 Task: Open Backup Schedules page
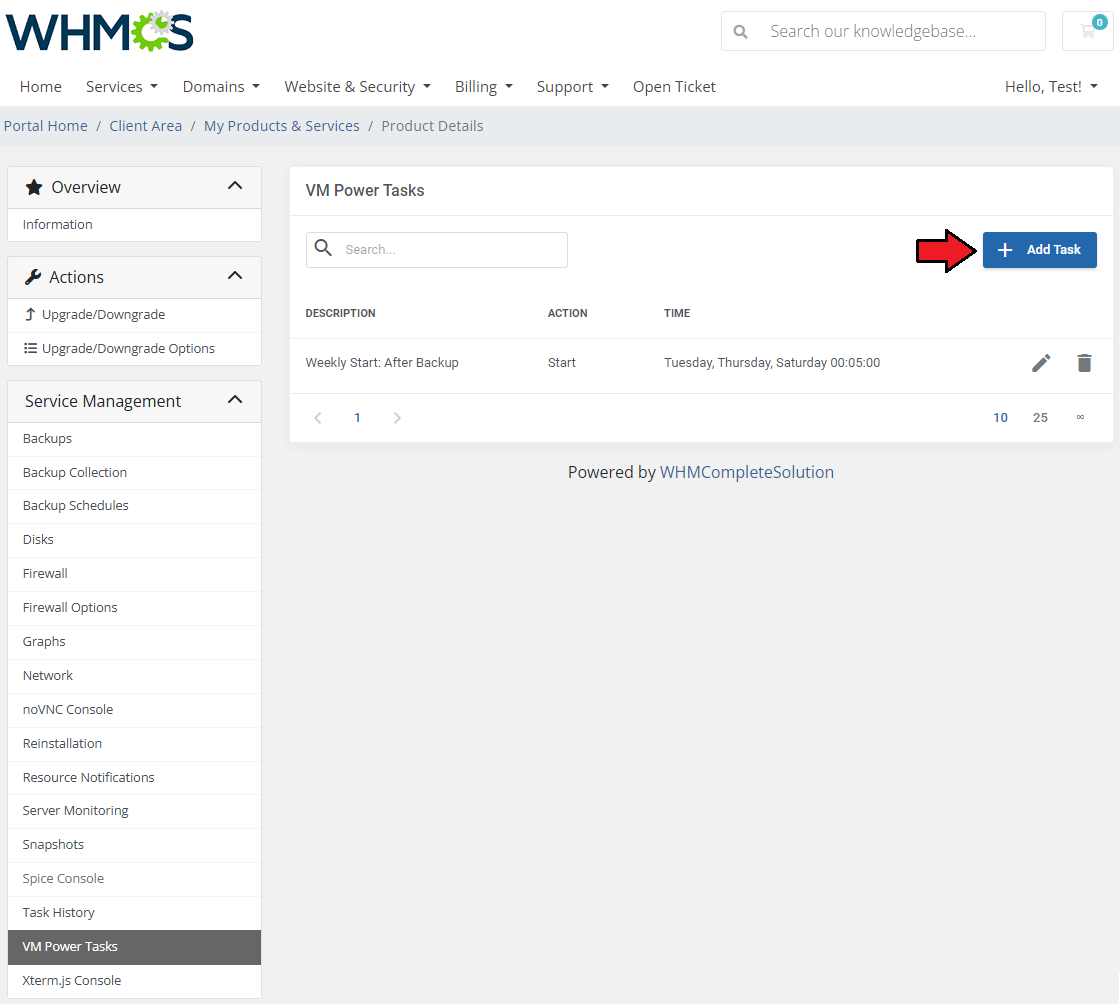point(134,506)
